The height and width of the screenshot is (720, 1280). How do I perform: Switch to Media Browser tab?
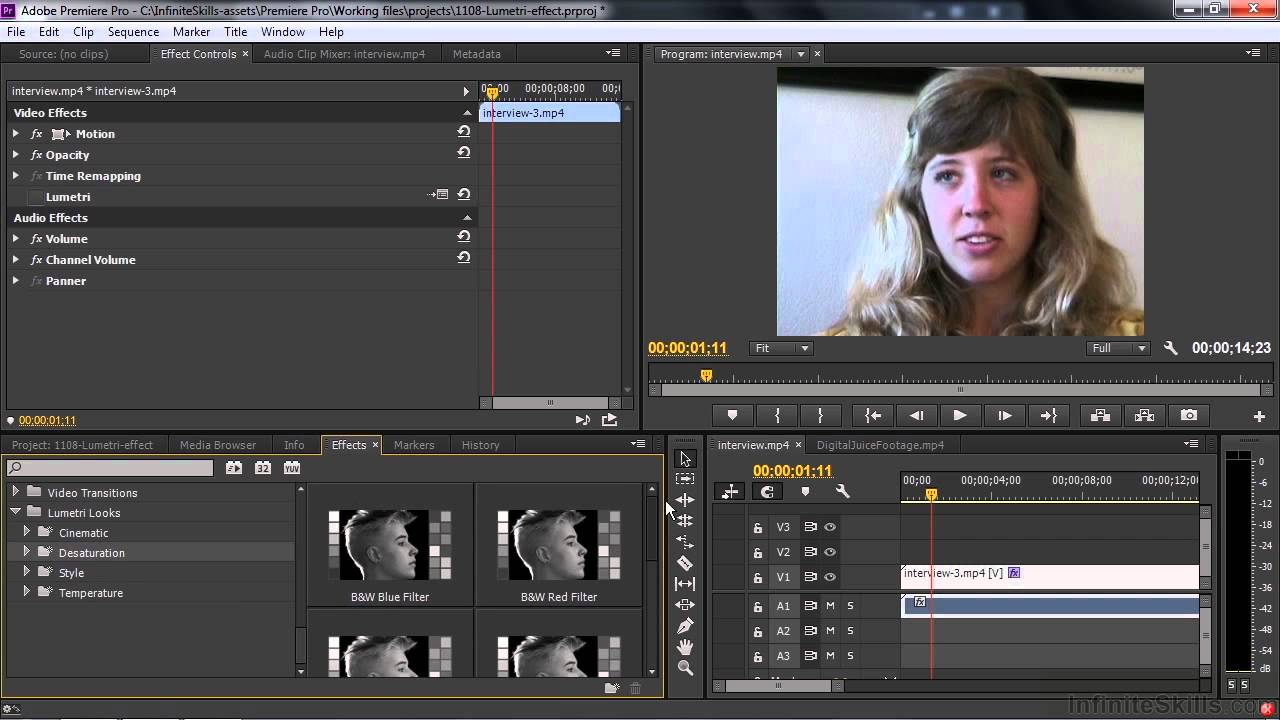pos(218,445)
